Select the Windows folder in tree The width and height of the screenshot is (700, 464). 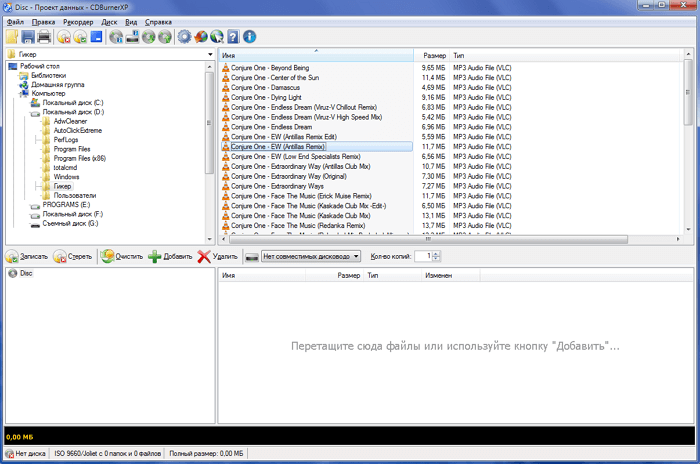pyautogui.click(x=66, y=176)
